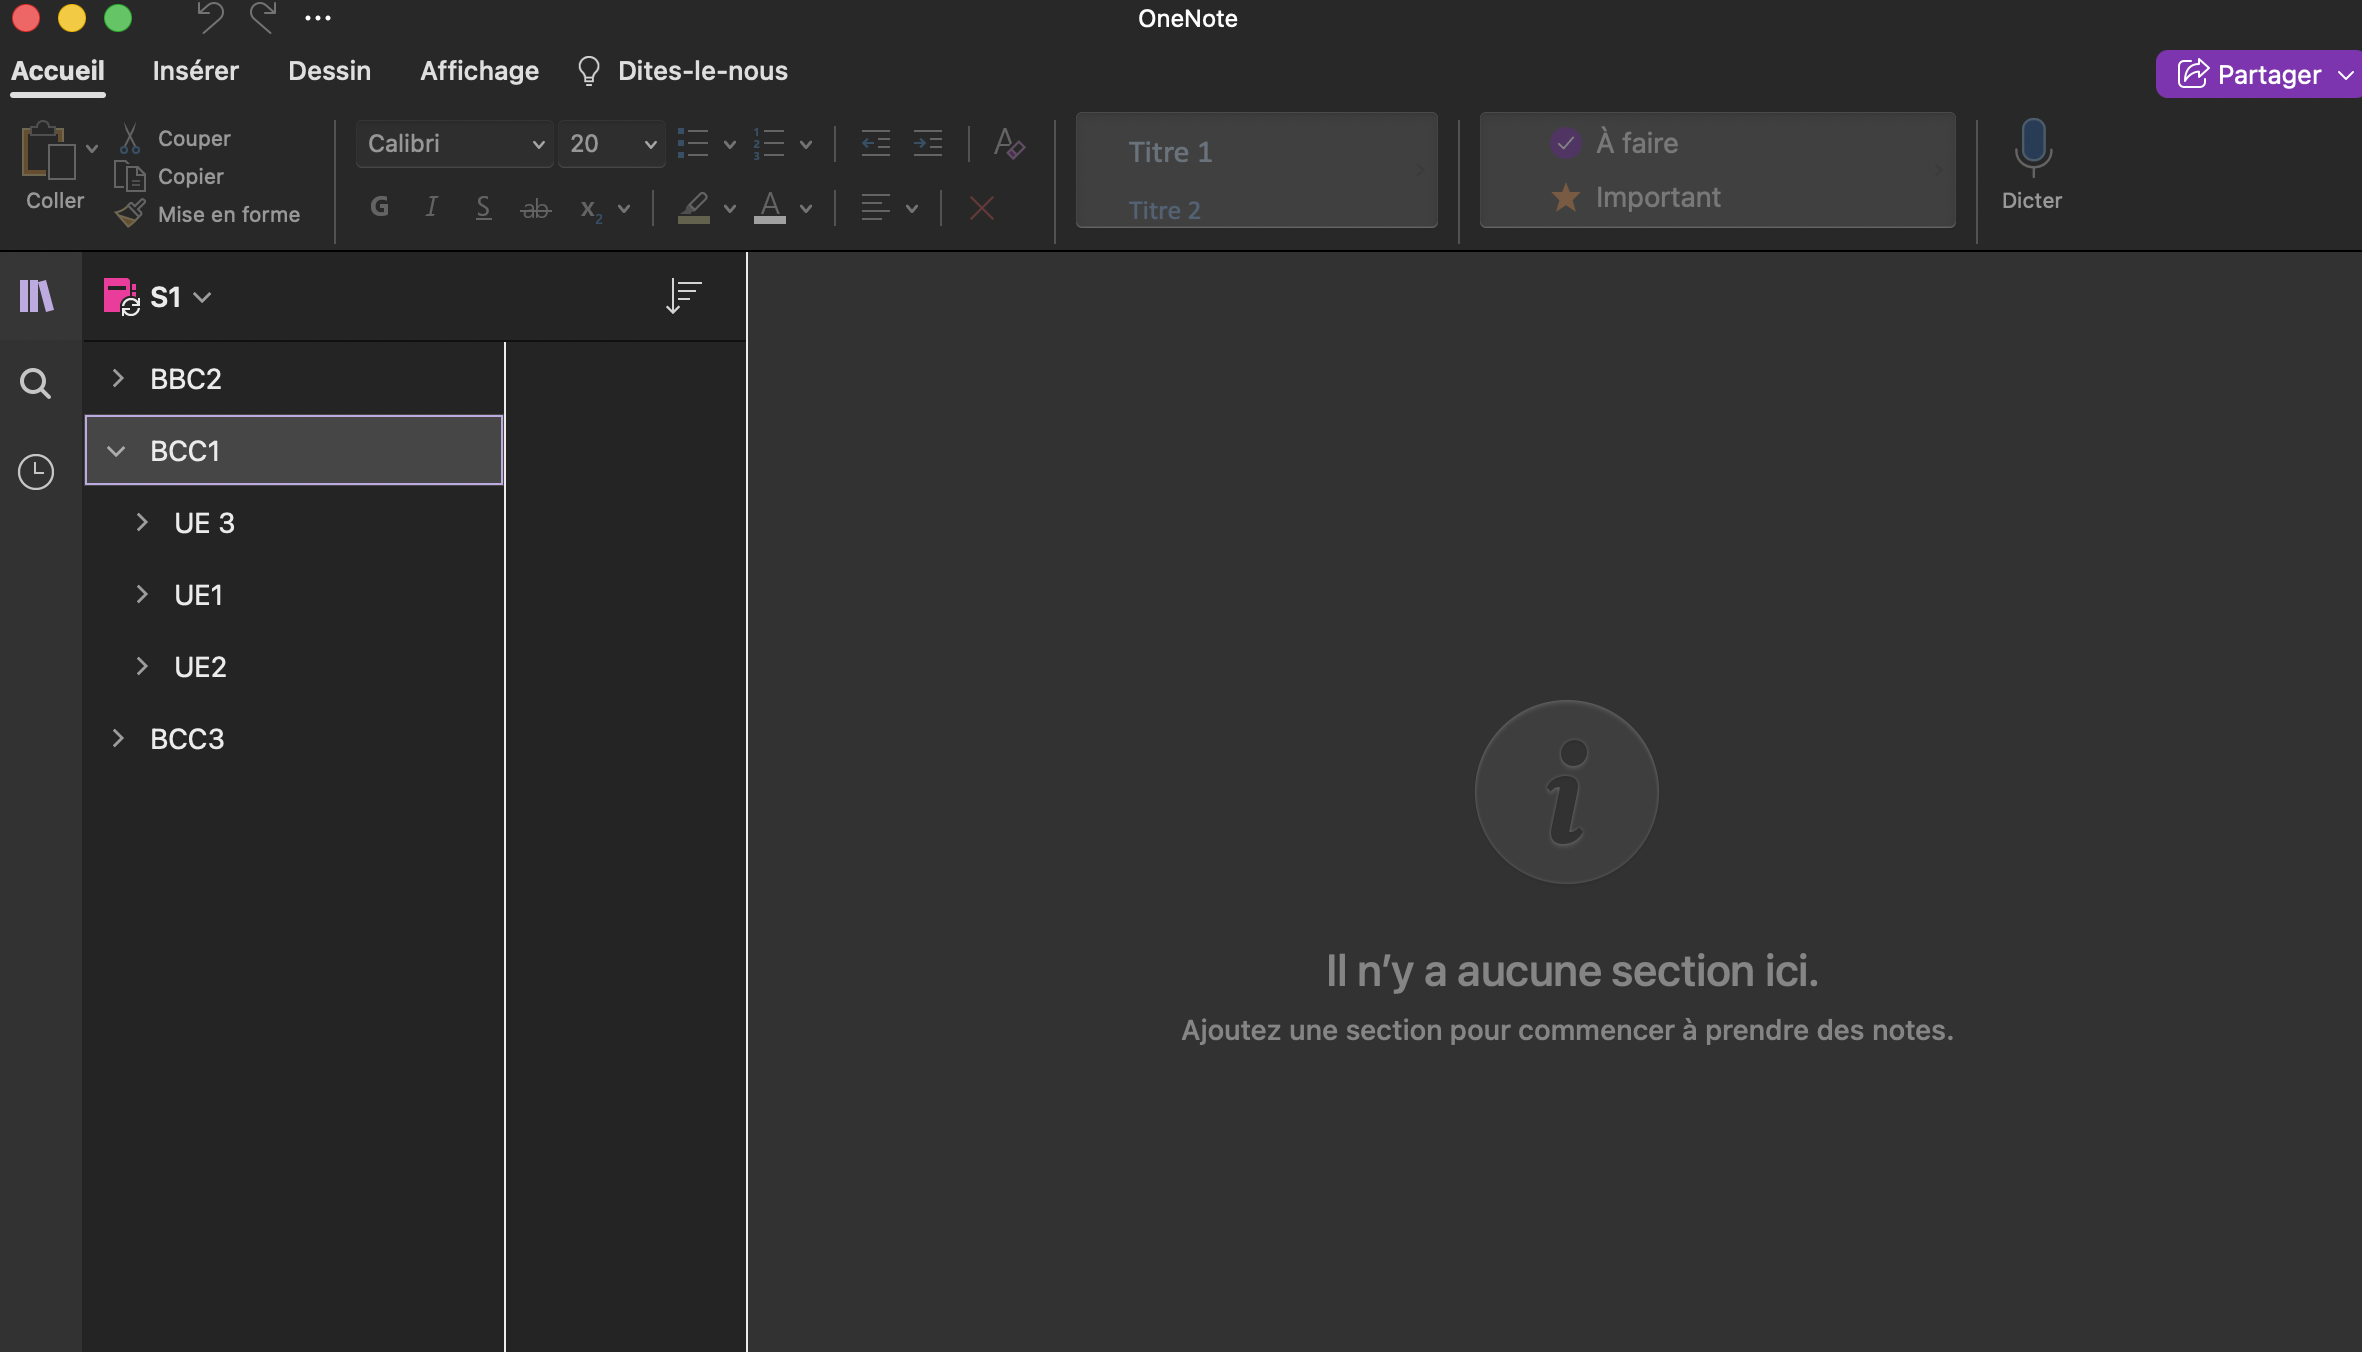Click the sort sections icon
The image size is (2362, 1352).
684,296
